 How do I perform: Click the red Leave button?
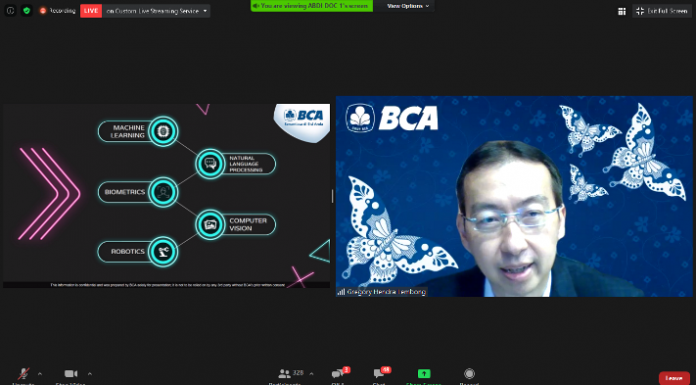click(x=674, y=378)
